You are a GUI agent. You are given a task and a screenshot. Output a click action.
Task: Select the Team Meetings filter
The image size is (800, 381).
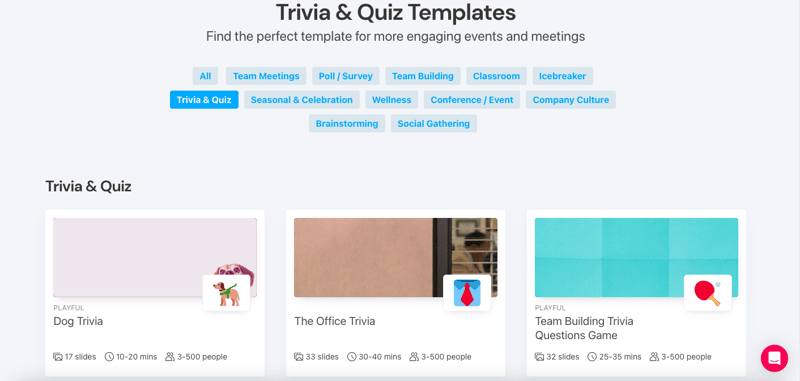[x=266, y=76]
